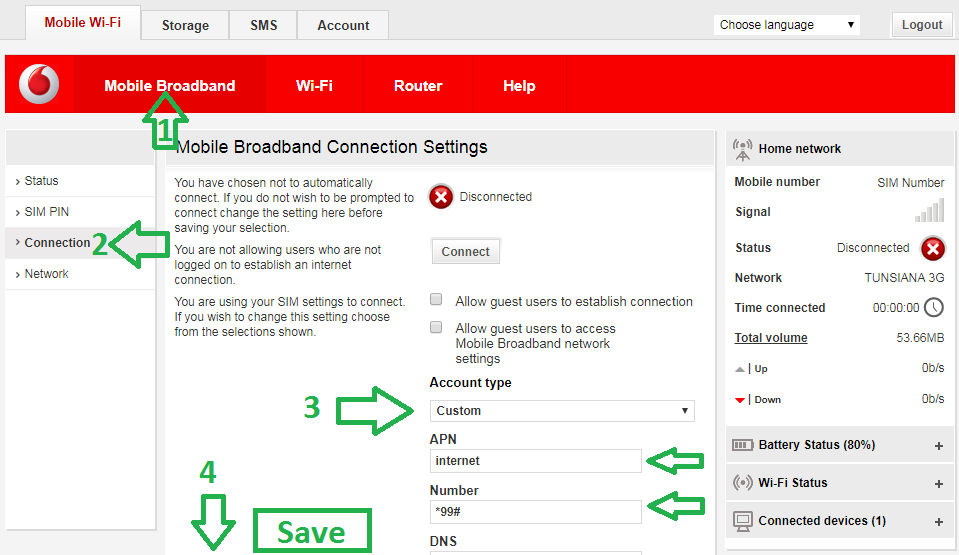
Task: Open the Account type Custom dropdown
Action: tap(562, 411)
